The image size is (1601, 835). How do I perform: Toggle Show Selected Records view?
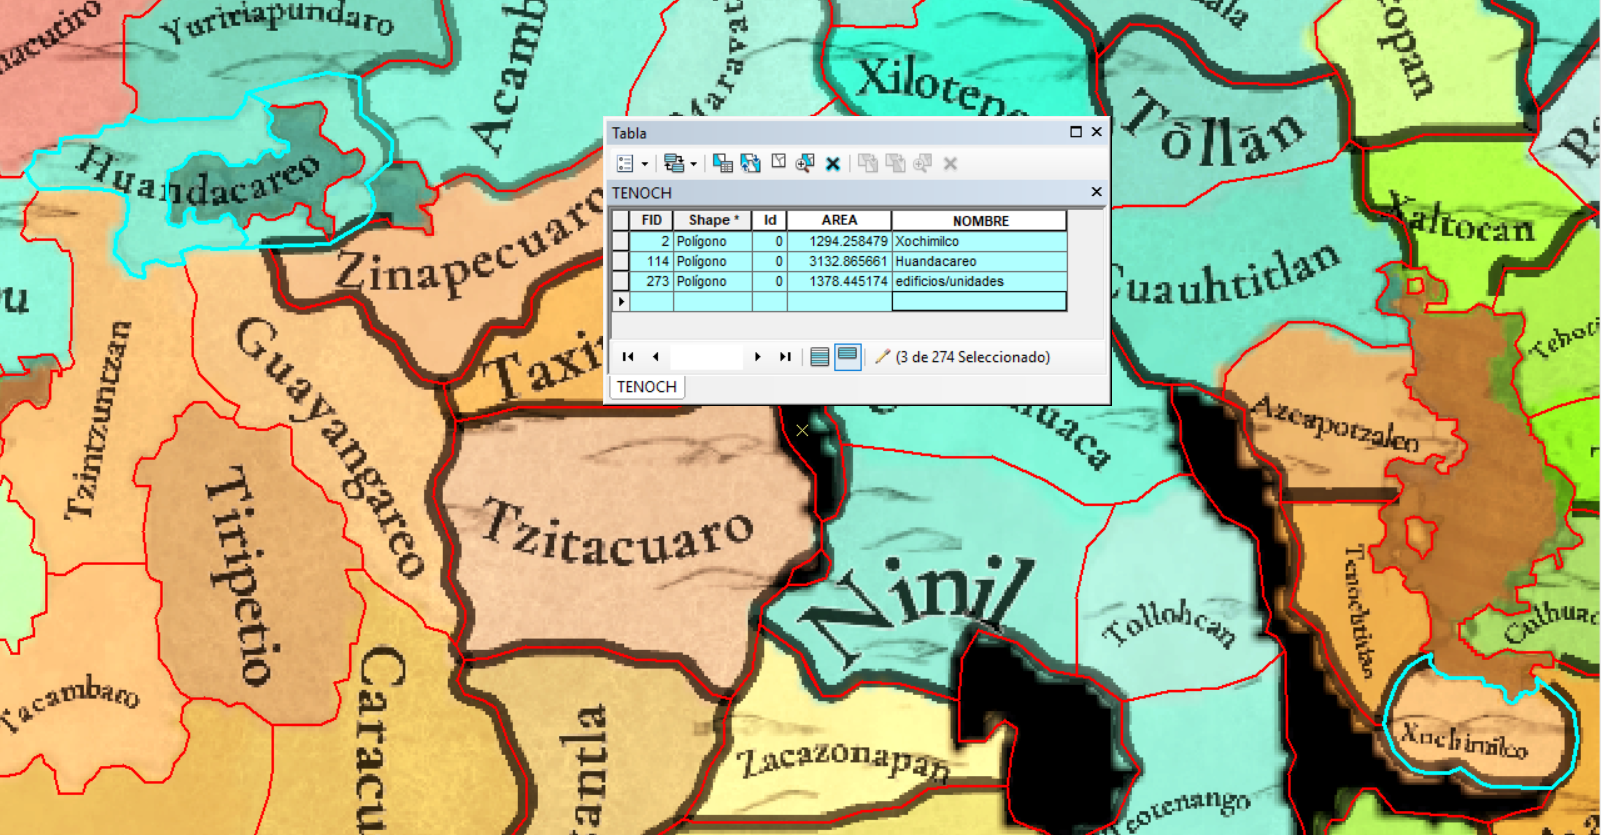click(x=847, y=357)
